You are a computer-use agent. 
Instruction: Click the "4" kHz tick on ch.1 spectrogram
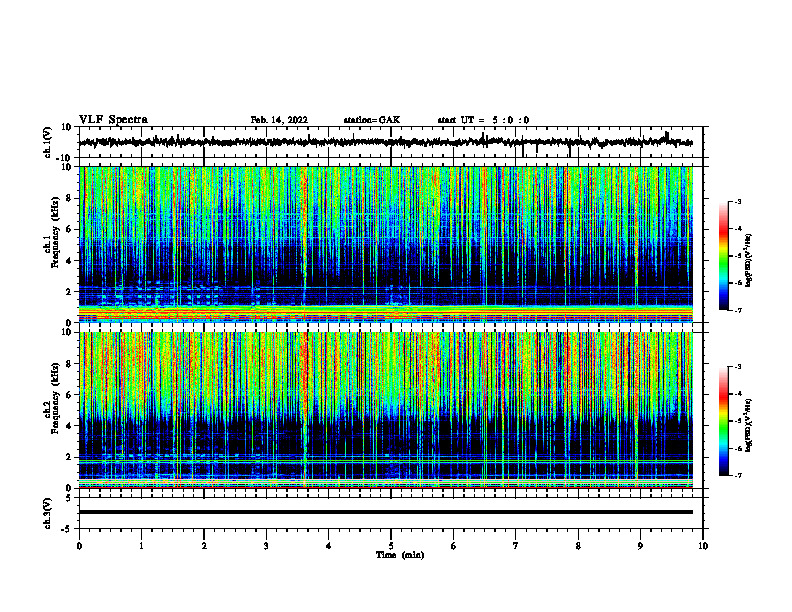(x=69, y=261)
